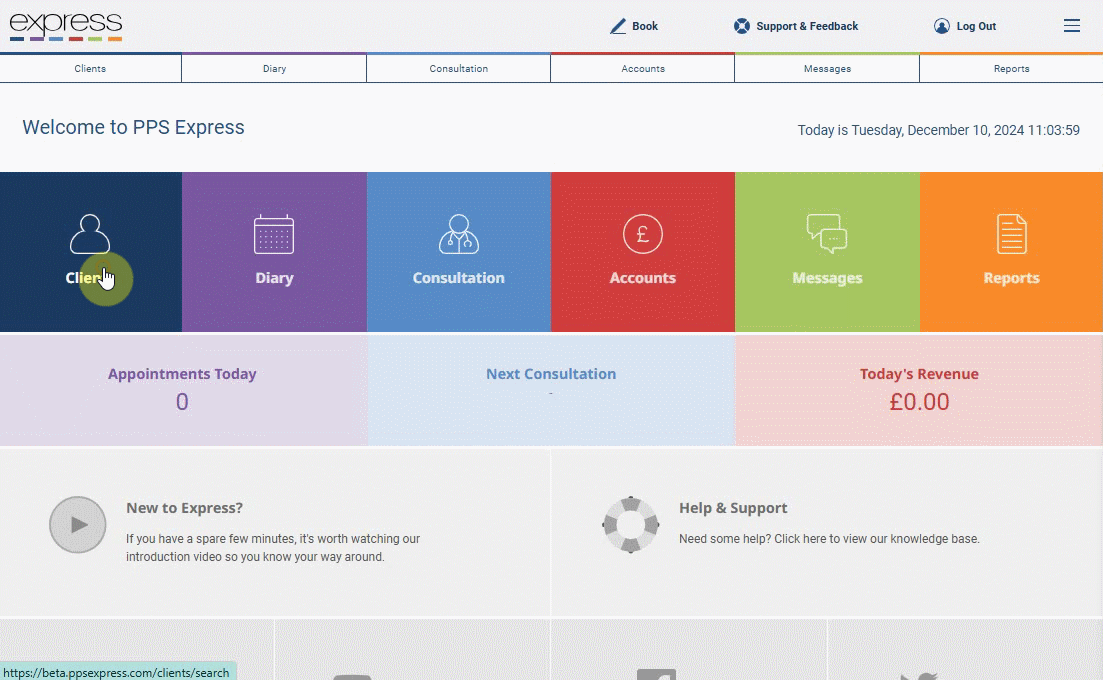Click the Help & Support lifebuoy icon
1103x680 pixels.
630,525
